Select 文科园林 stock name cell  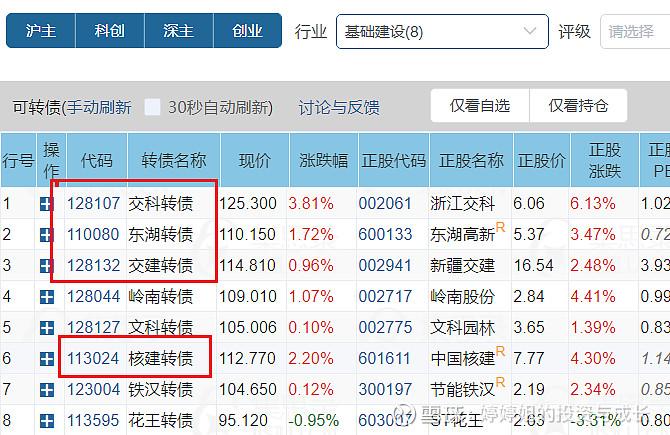pos(462,327)
